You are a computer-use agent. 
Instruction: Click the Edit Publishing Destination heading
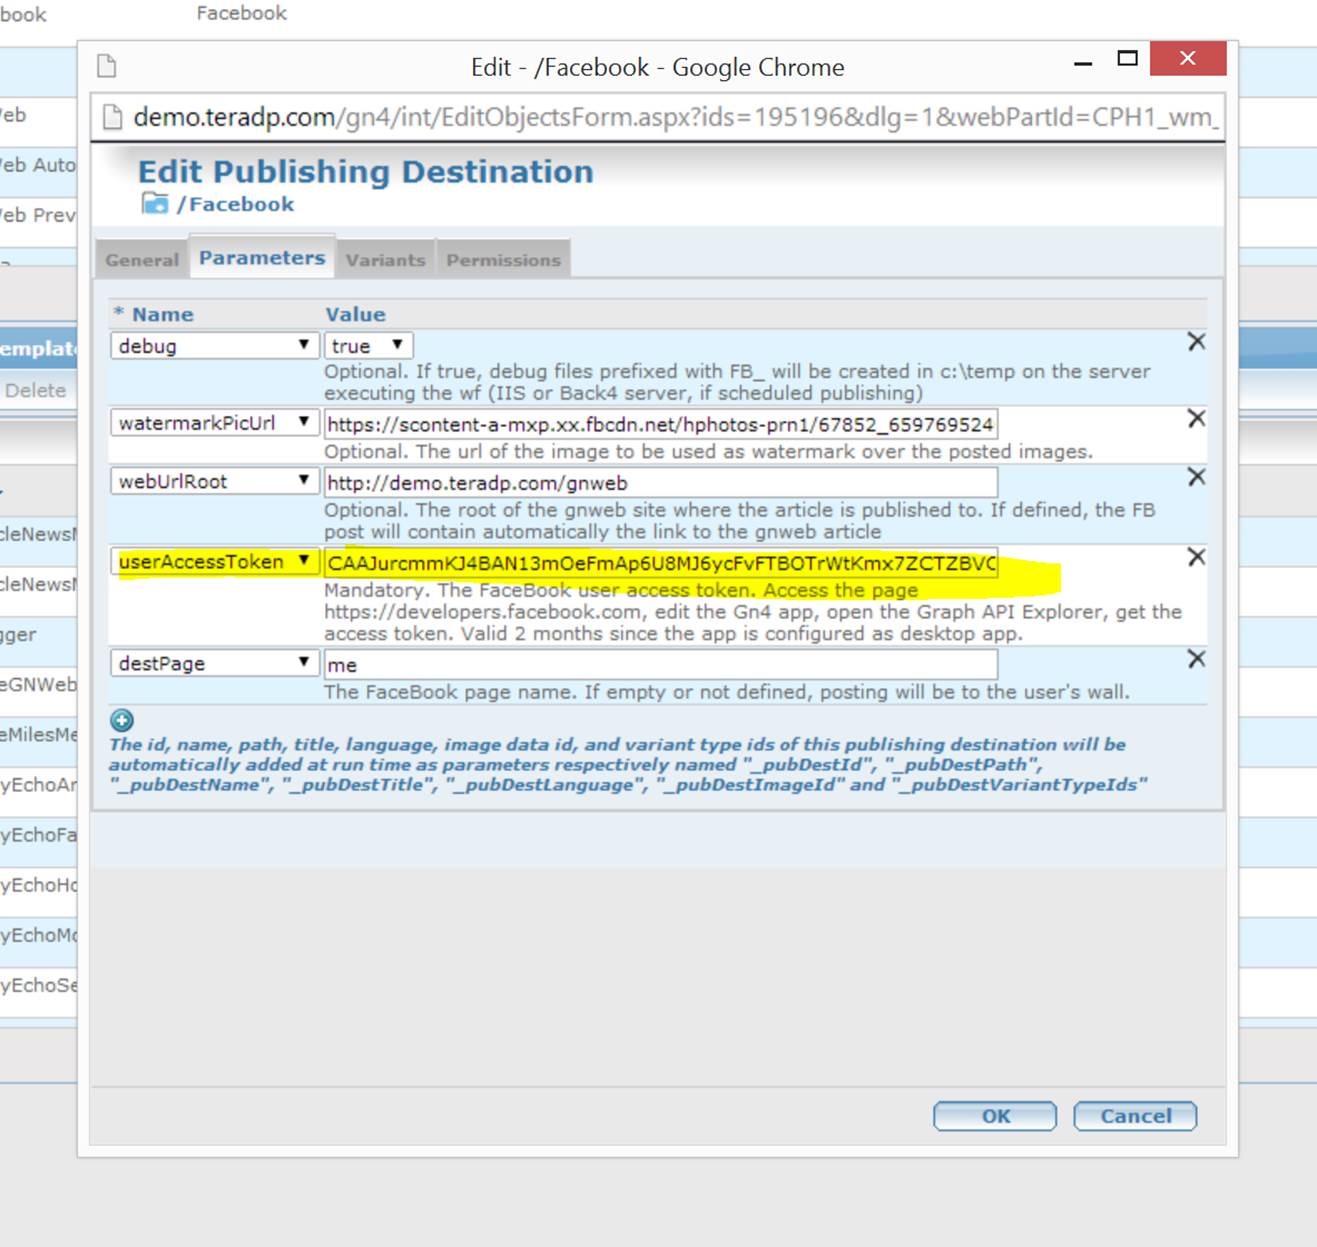(365, 172)
